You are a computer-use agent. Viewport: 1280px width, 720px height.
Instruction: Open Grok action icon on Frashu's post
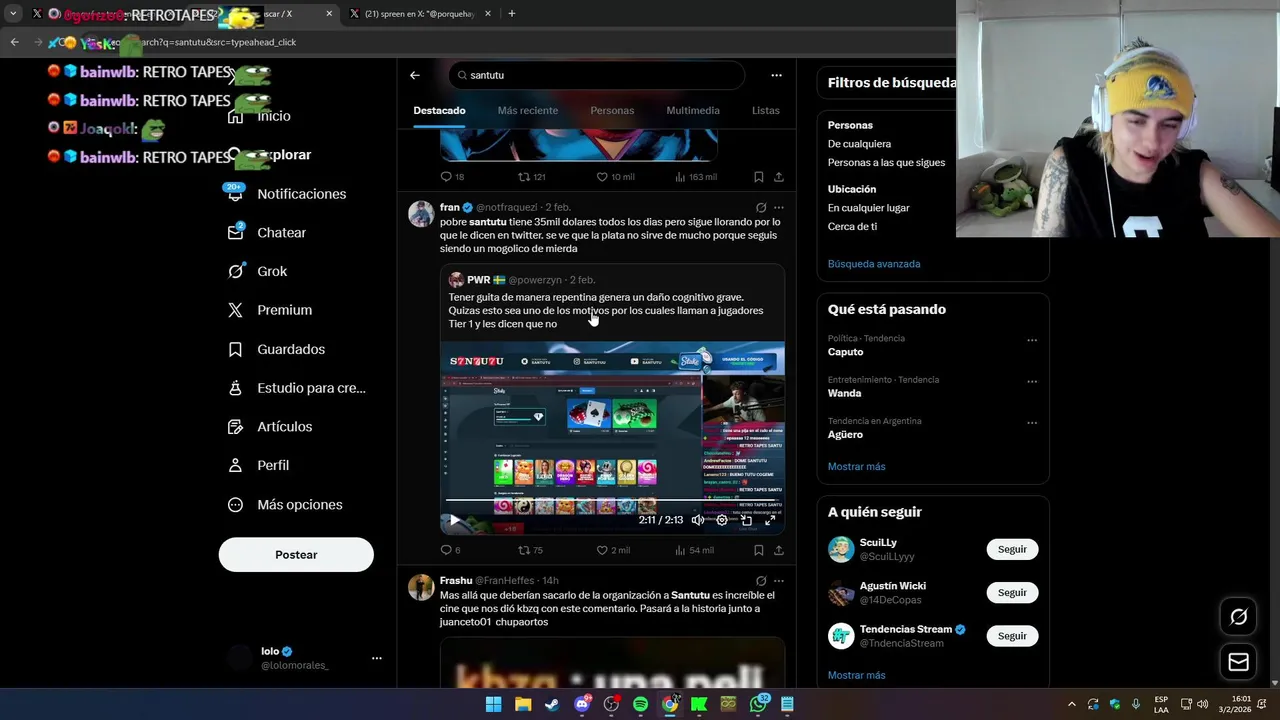(761, 580)
